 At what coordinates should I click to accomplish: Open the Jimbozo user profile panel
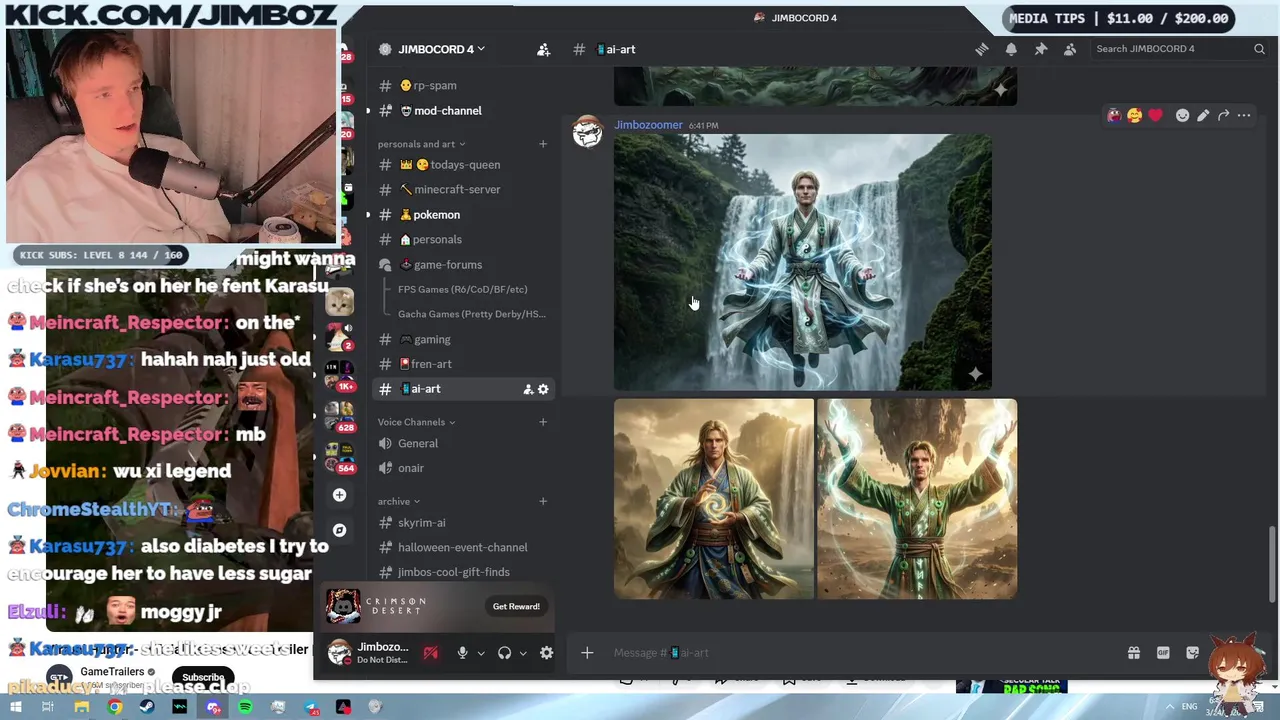pyautogui.click(x=368, y=653)
